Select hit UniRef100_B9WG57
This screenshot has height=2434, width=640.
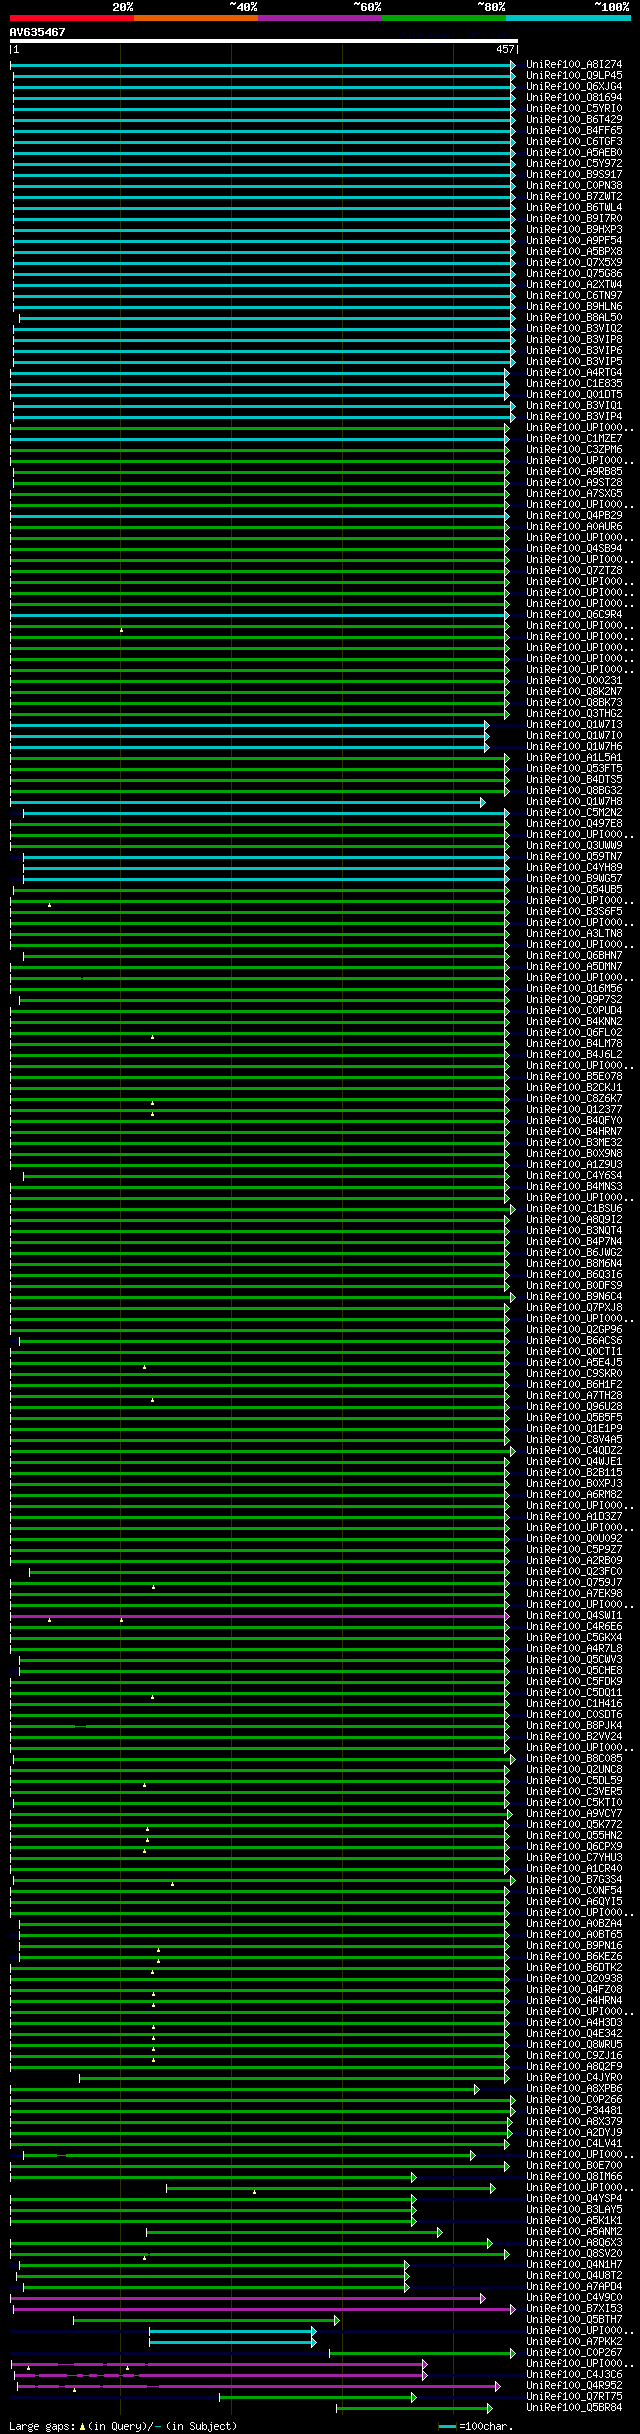click(x=574, y=878)
